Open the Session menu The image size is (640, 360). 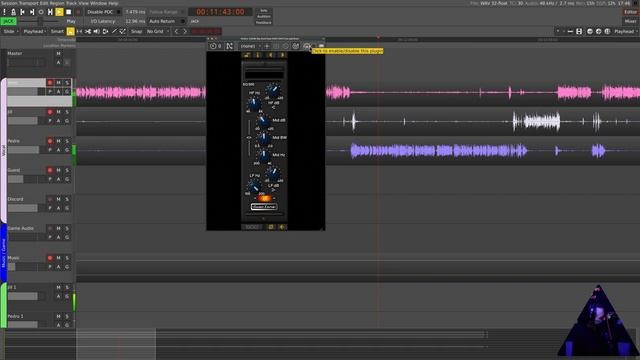point(9,3)
